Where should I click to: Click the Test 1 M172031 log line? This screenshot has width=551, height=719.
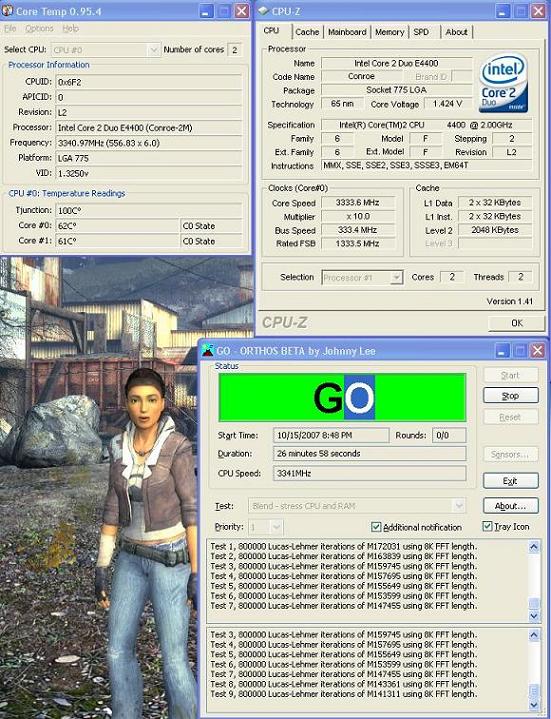(x=344, y=546)
